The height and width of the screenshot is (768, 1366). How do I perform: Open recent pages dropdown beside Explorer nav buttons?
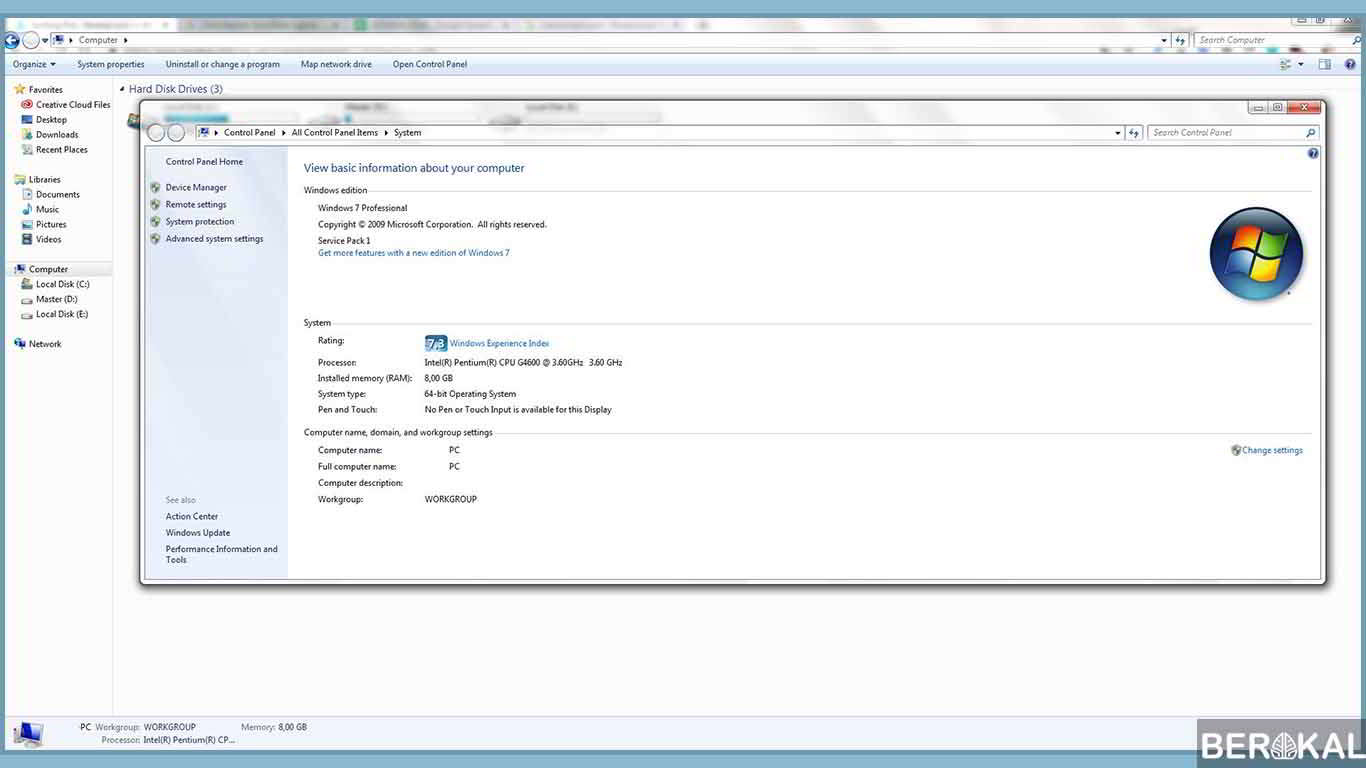coord(45,40)
